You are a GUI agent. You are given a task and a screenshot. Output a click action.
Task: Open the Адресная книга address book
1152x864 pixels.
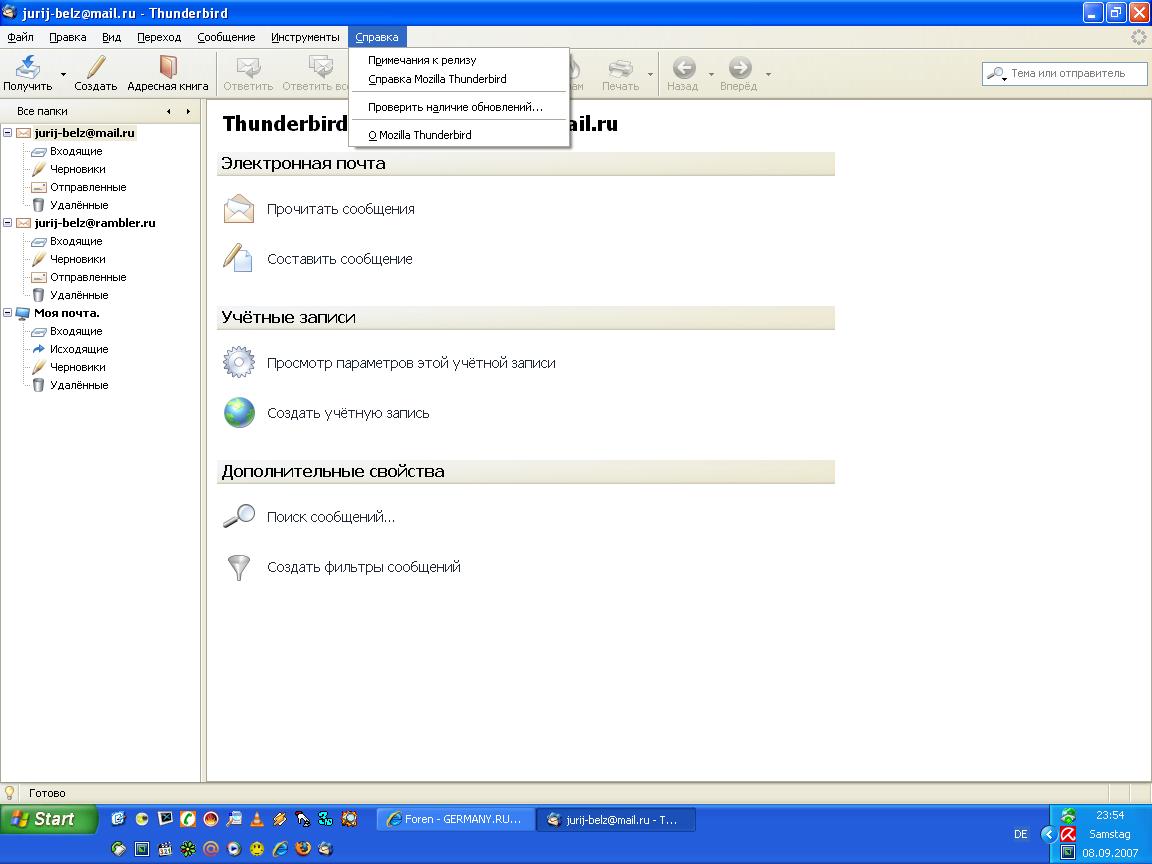coord(168,73)
